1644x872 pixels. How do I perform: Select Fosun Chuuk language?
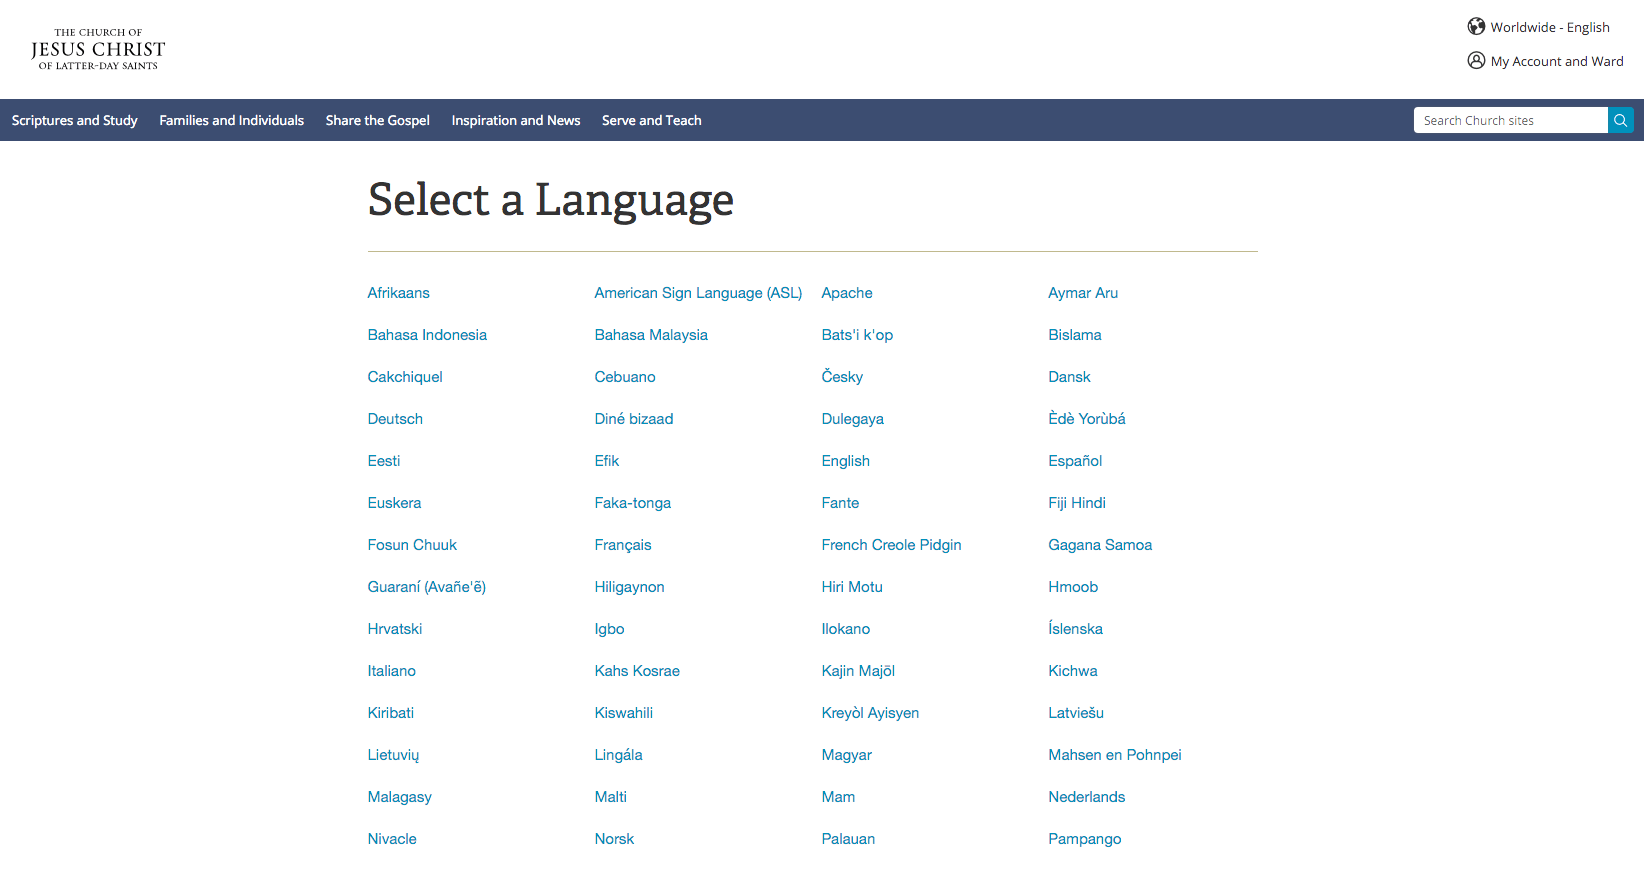pos(412,545)
